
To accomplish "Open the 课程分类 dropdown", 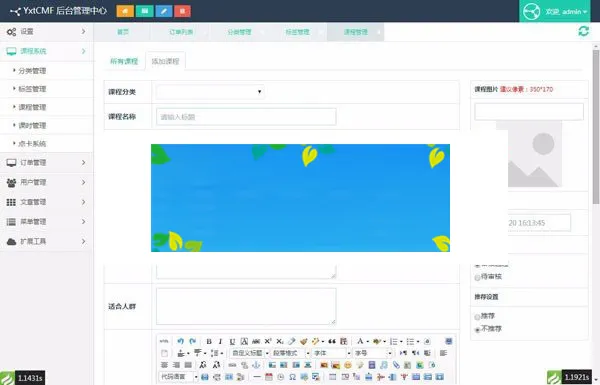I will [x=210, y=92].
